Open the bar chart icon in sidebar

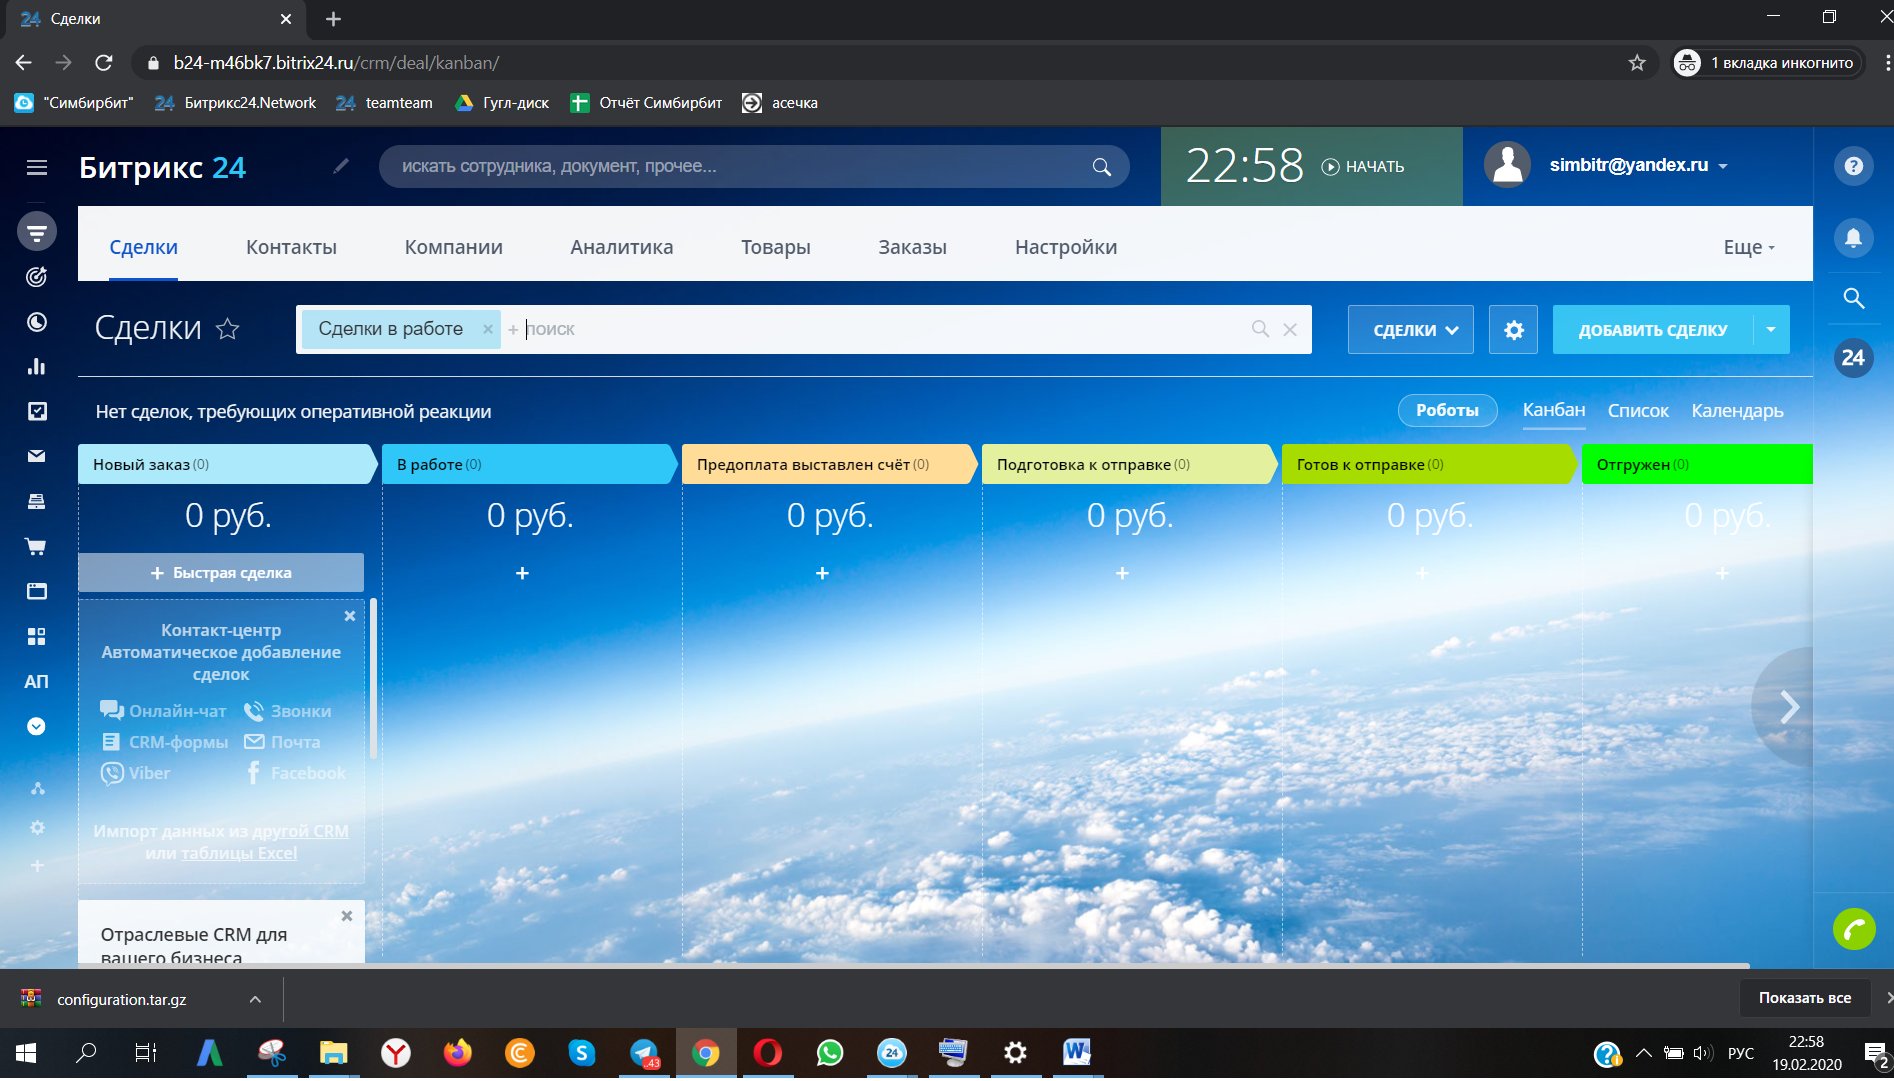[x=37, y=366]
